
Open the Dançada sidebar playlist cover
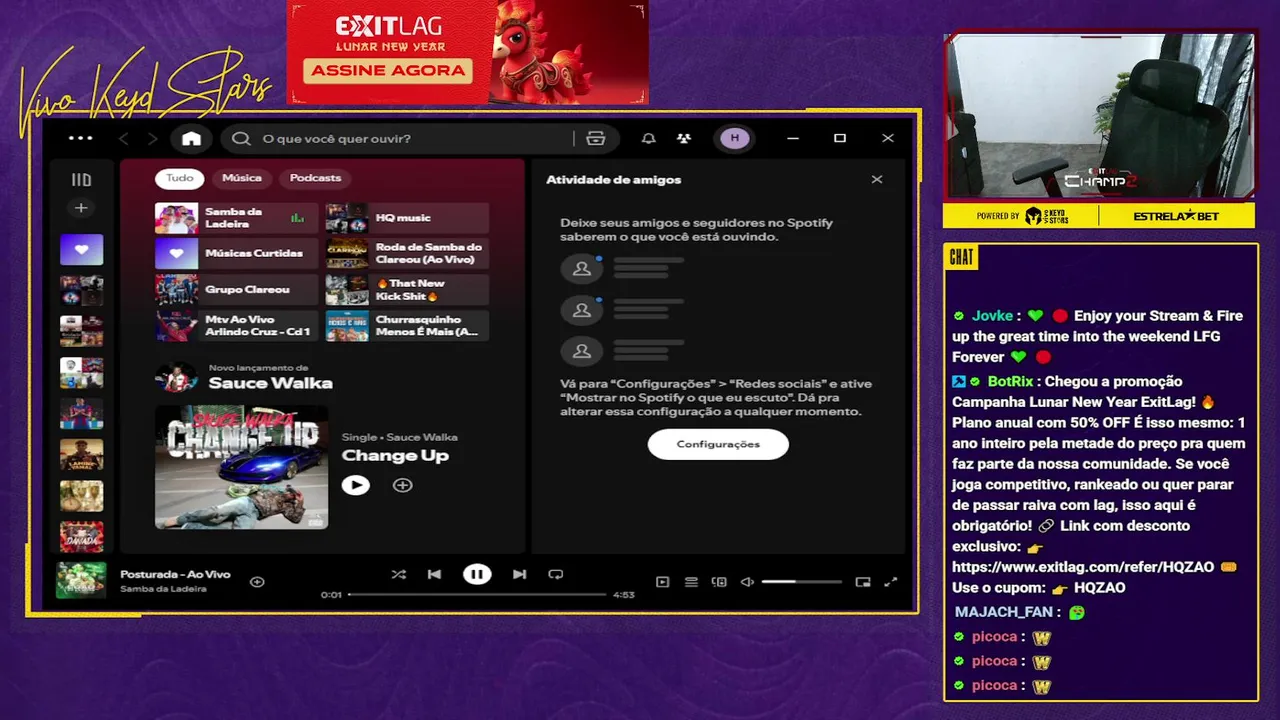coord(81,537)
